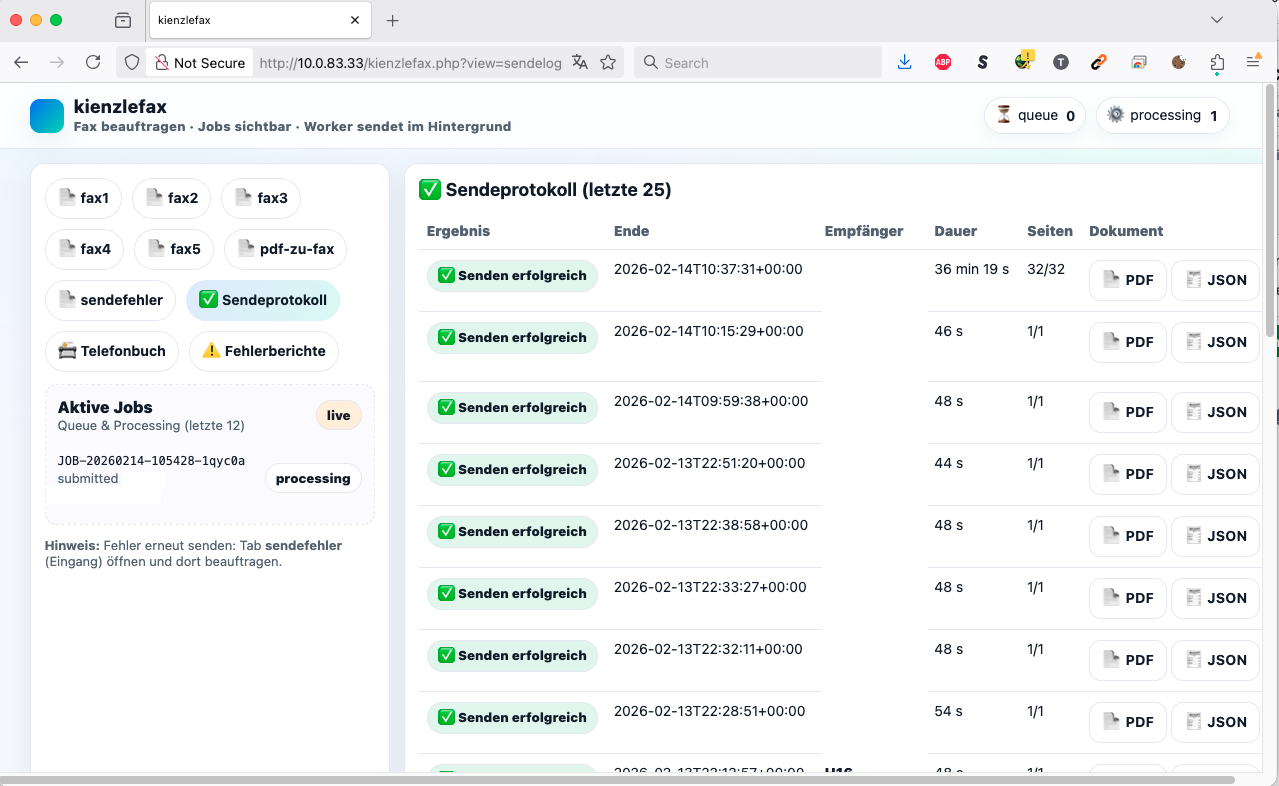1279x786 pixels.
Task: Expand the list all tabs chevron
Action: coord(1217,20)
